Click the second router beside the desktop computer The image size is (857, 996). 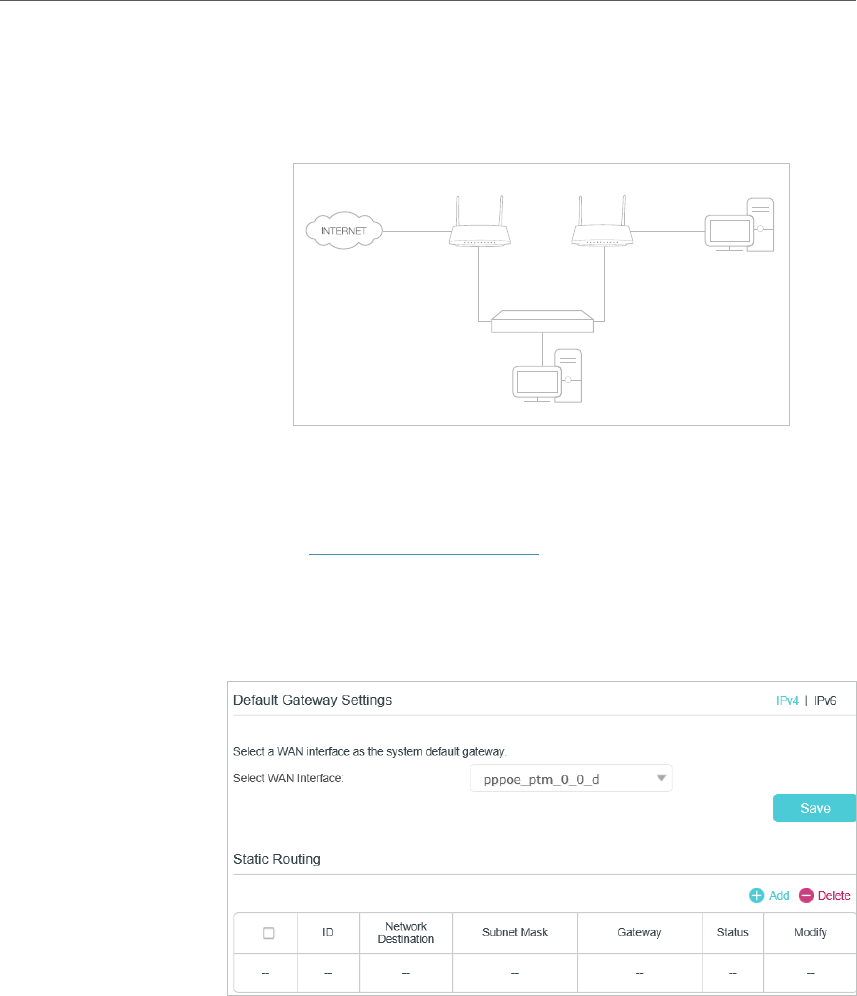click(602, 221)
